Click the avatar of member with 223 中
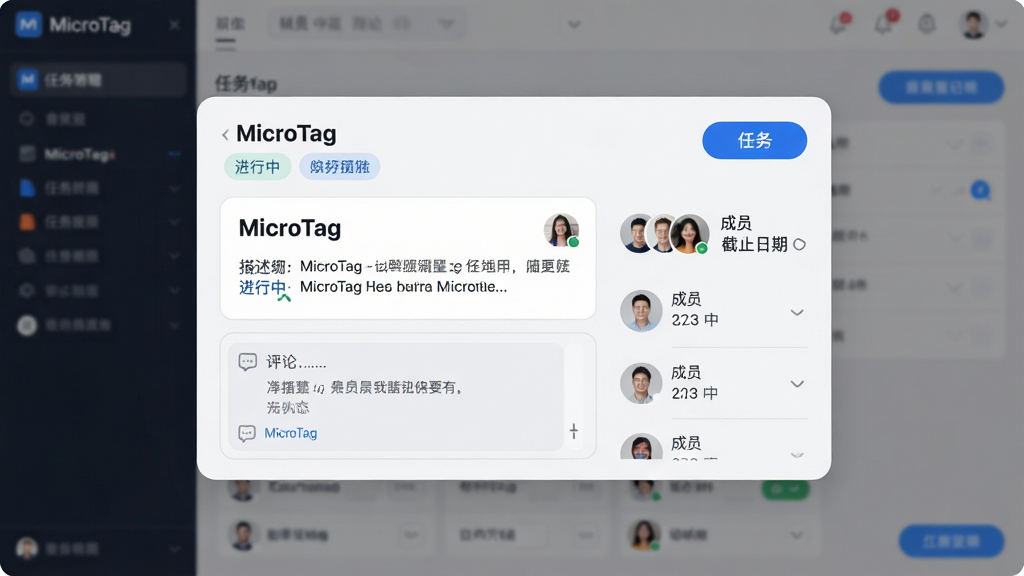This screenshot has height=576, width=1024. tap(641, 311)
